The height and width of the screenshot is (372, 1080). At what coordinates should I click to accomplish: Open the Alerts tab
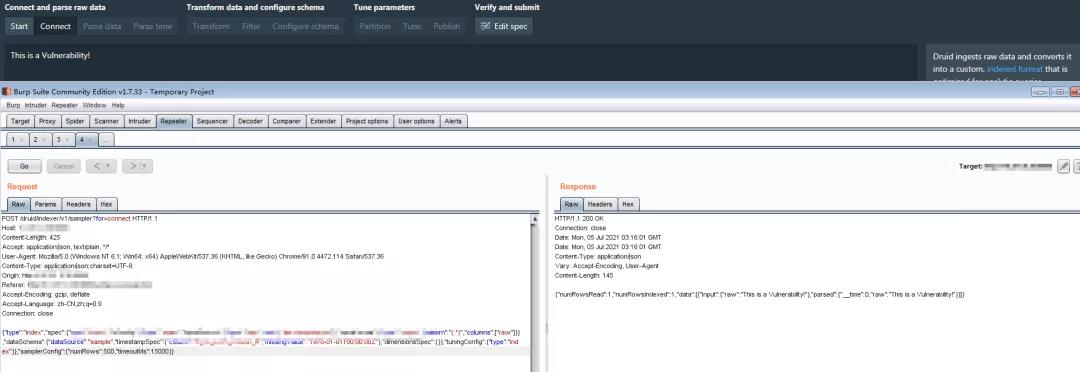point(453,121)
